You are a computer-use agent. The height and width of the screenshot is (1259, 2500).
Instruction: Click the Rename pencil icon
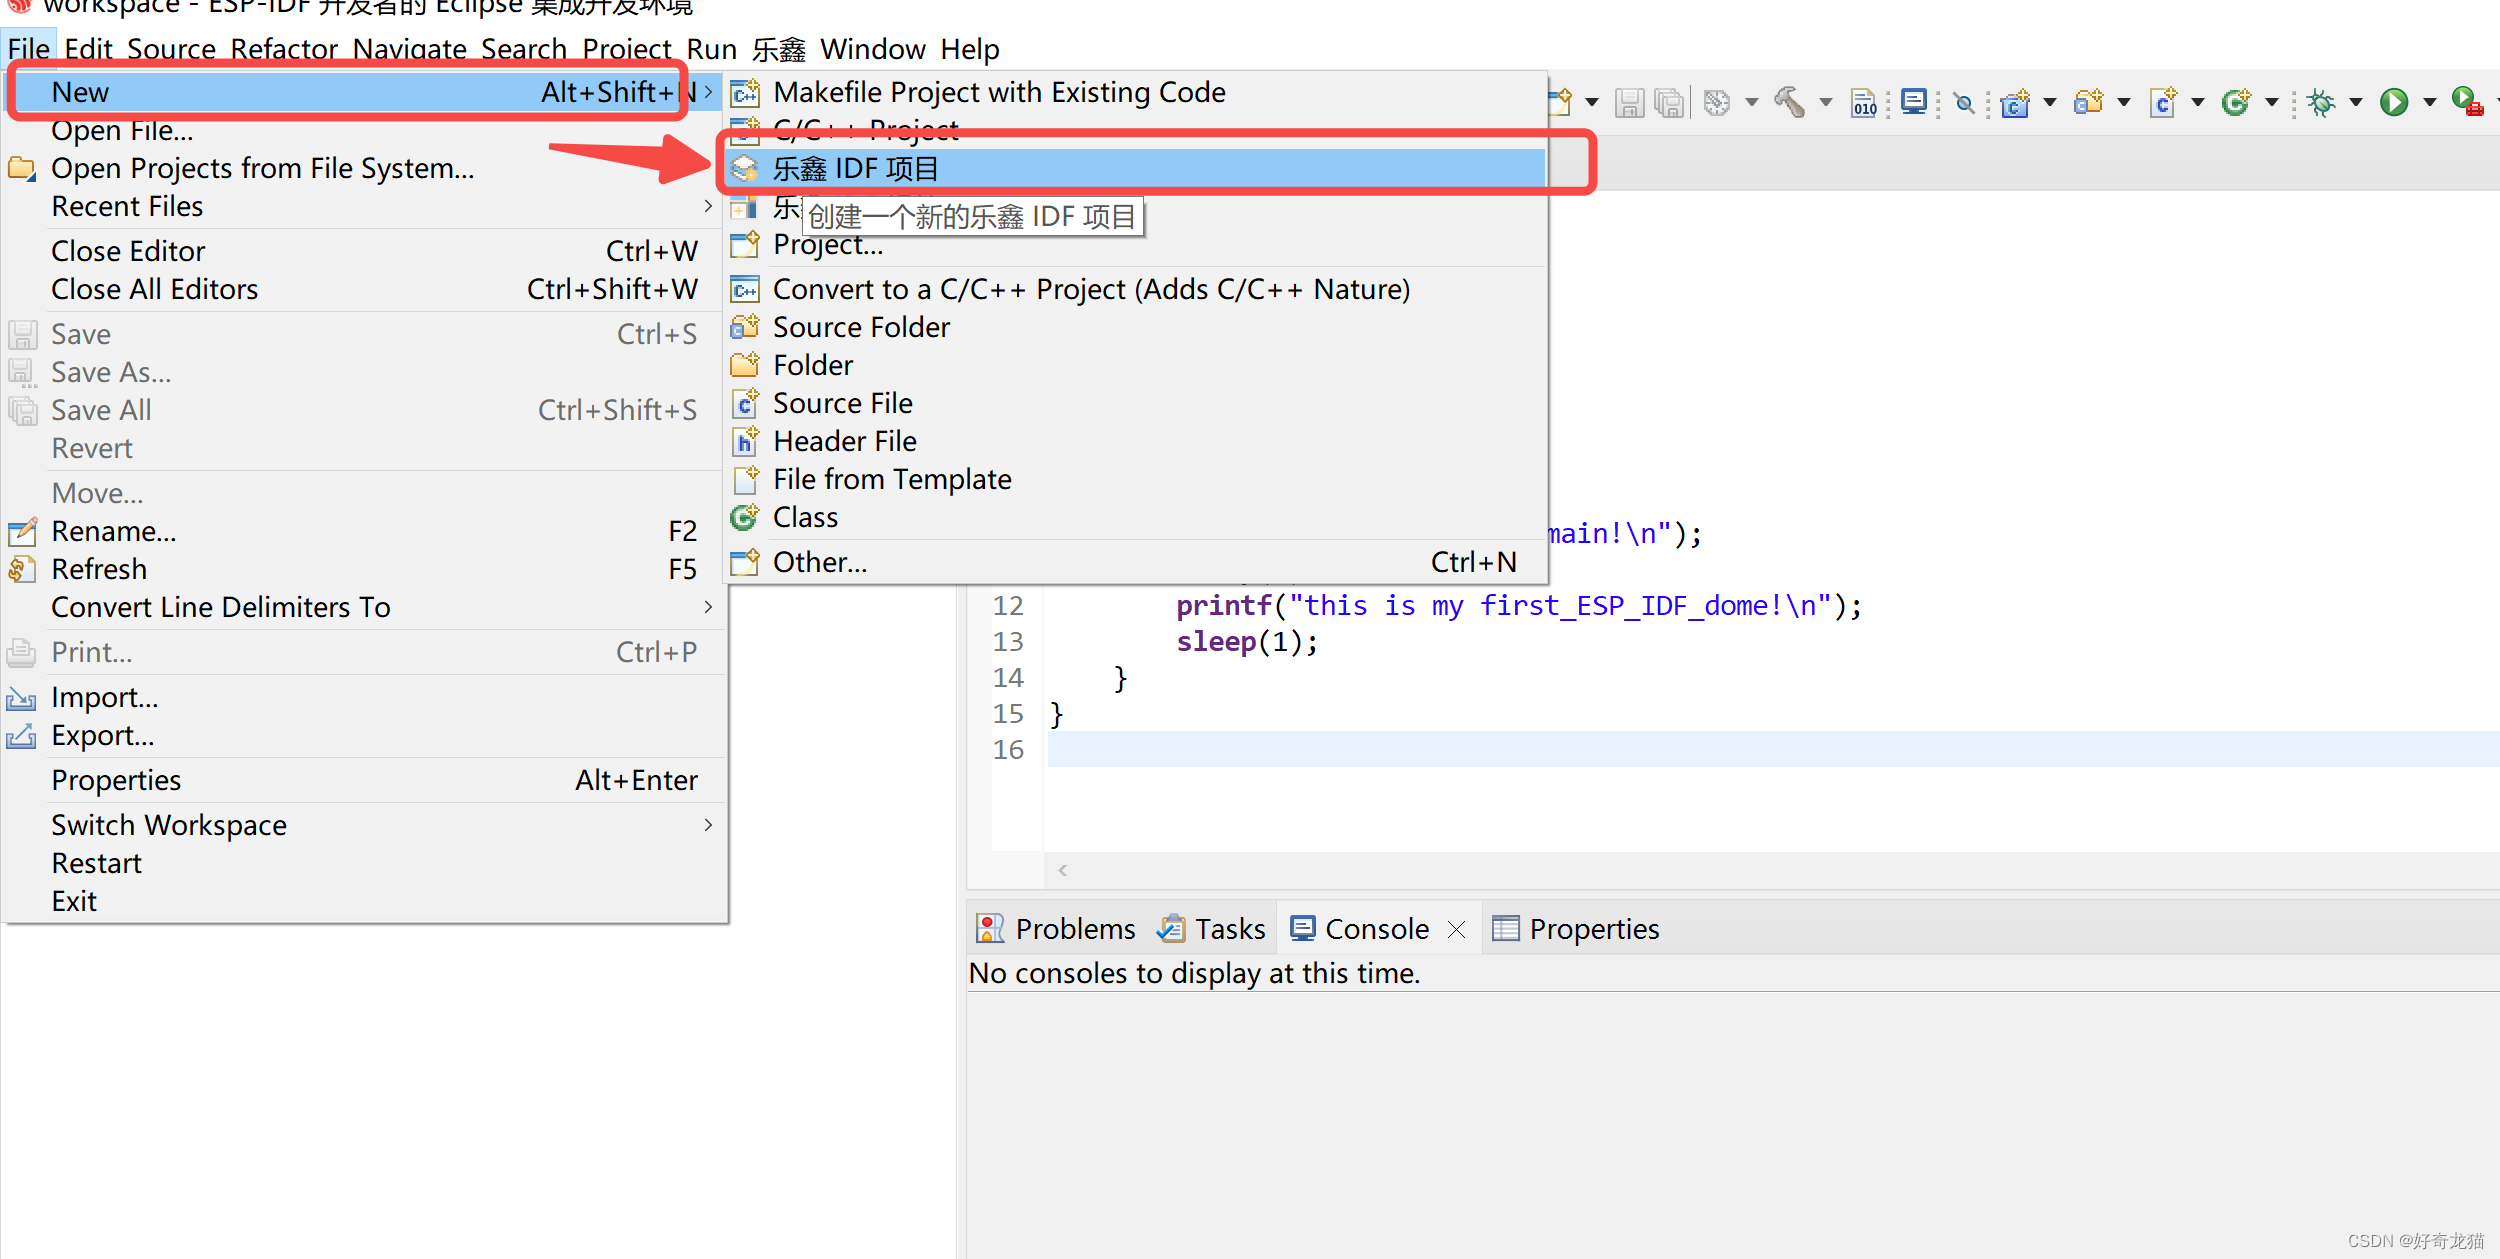coord(22,531)
